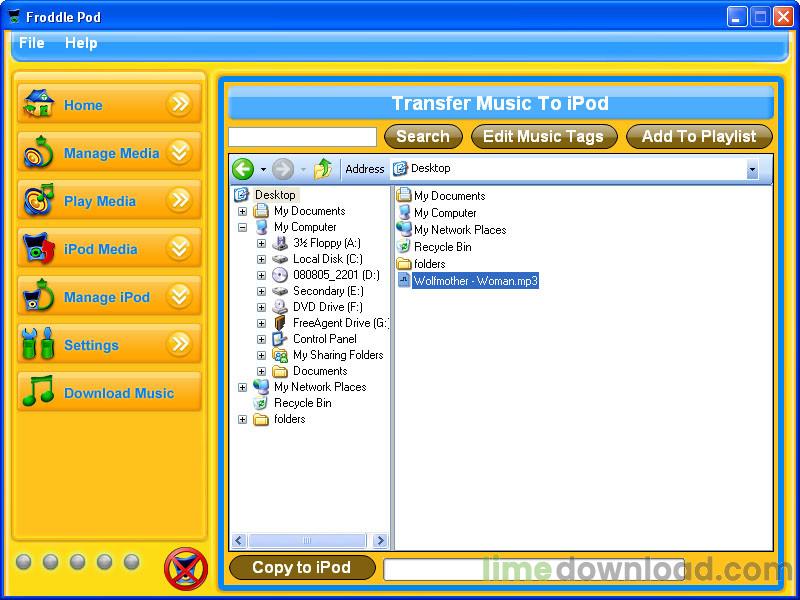Expand the Local Disk (C:) node
The height and width of the screenshot is (600, 800).
tap(261, 259)
